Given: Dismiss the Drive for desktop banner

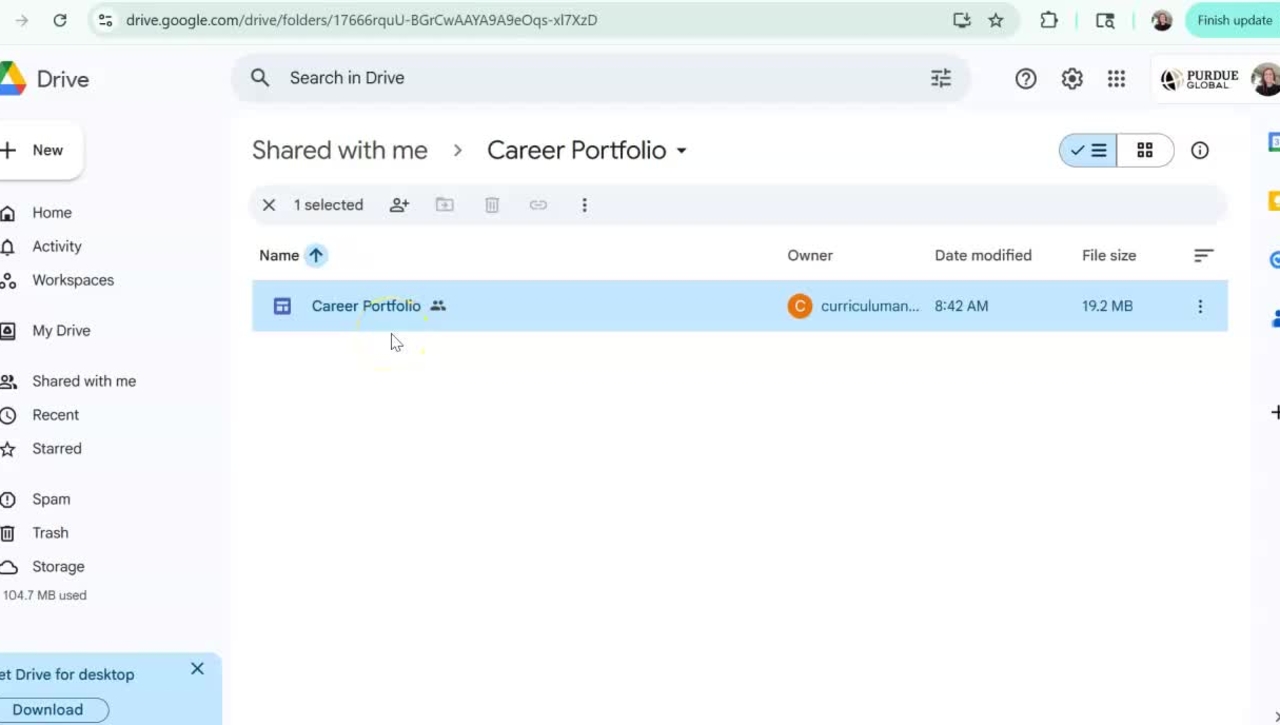Looking at the screenshot, I should pos(197,669).
